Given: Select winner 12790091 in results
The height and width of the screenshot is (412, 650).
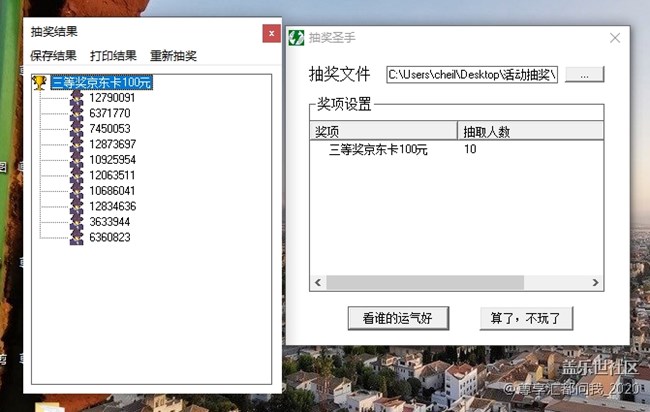Looking at the screenshot, I should coord(112,98).
